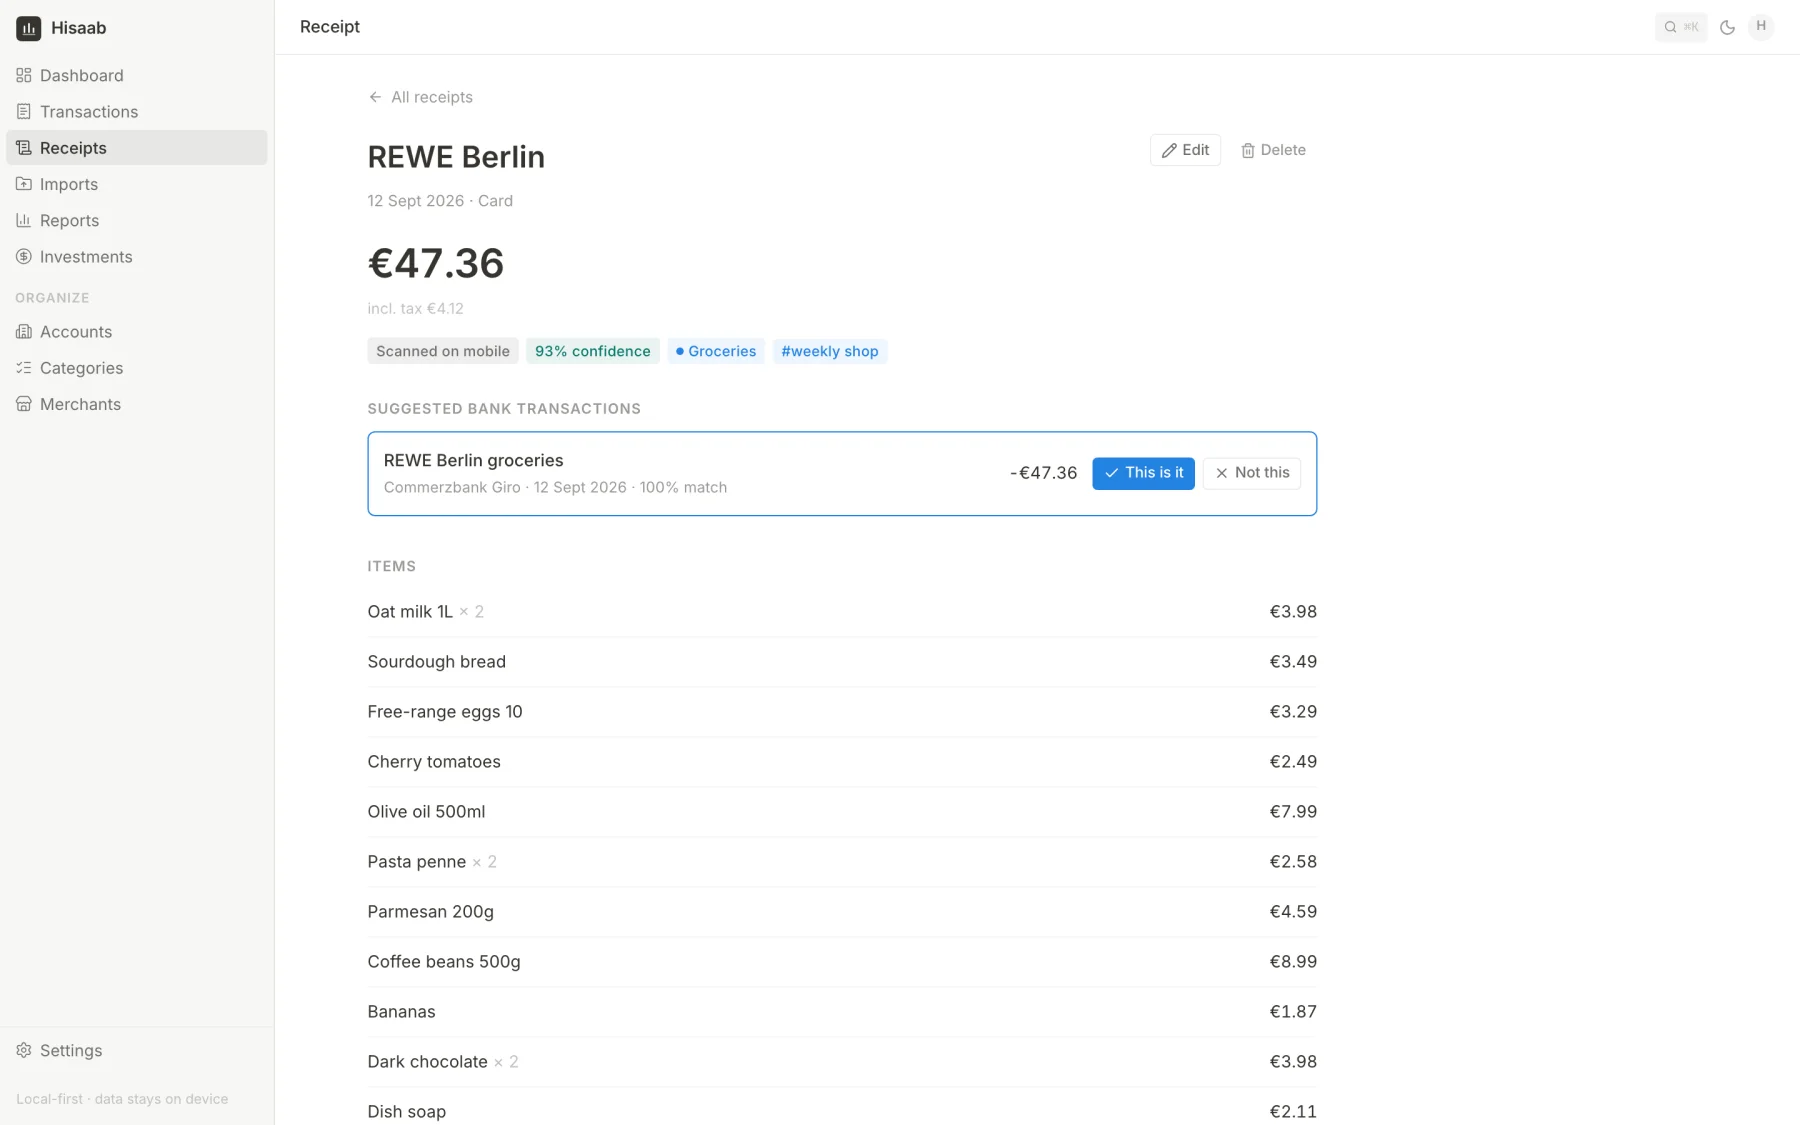Image resolution: width=1800 pixels, height=1125 pixels.
Task: Reject suggestion with Not this
Action: 1251,473
